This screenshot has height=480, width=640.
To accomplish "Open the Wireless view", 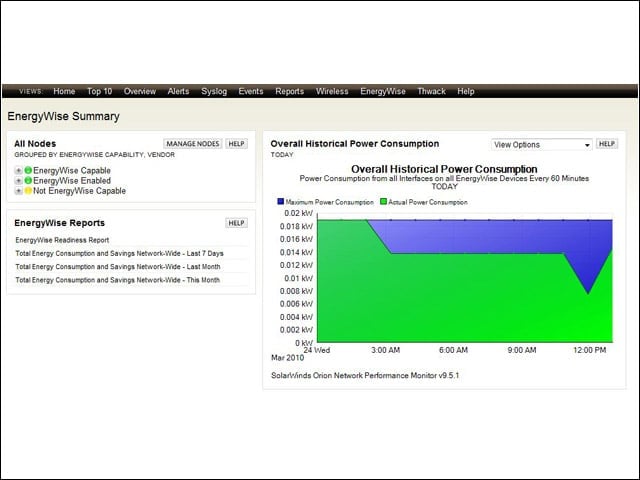I will click(x=332, y=91).
